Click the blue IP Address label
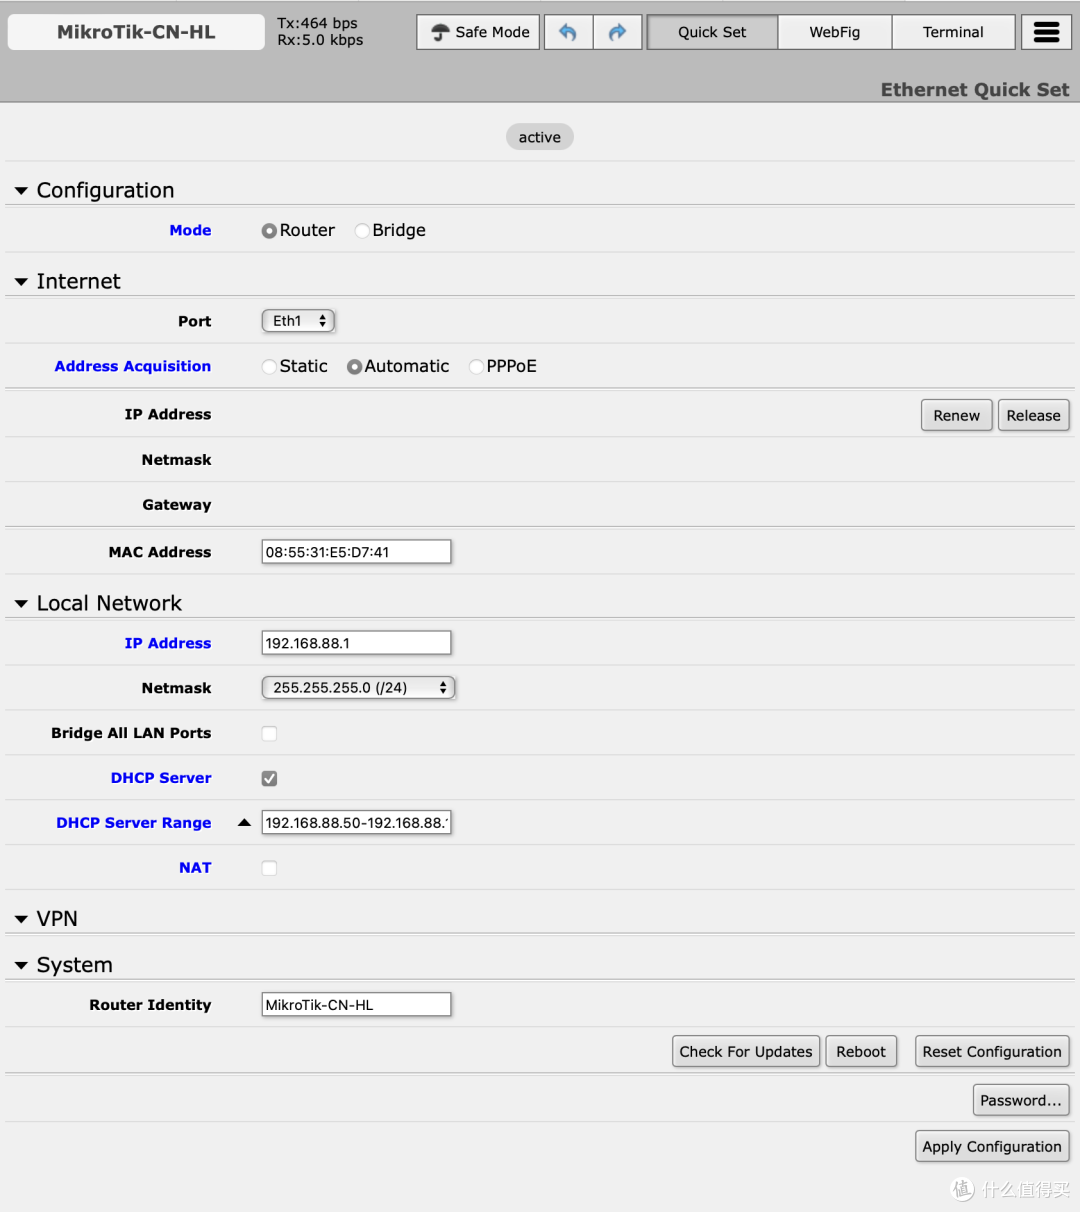 coord(168,643)
